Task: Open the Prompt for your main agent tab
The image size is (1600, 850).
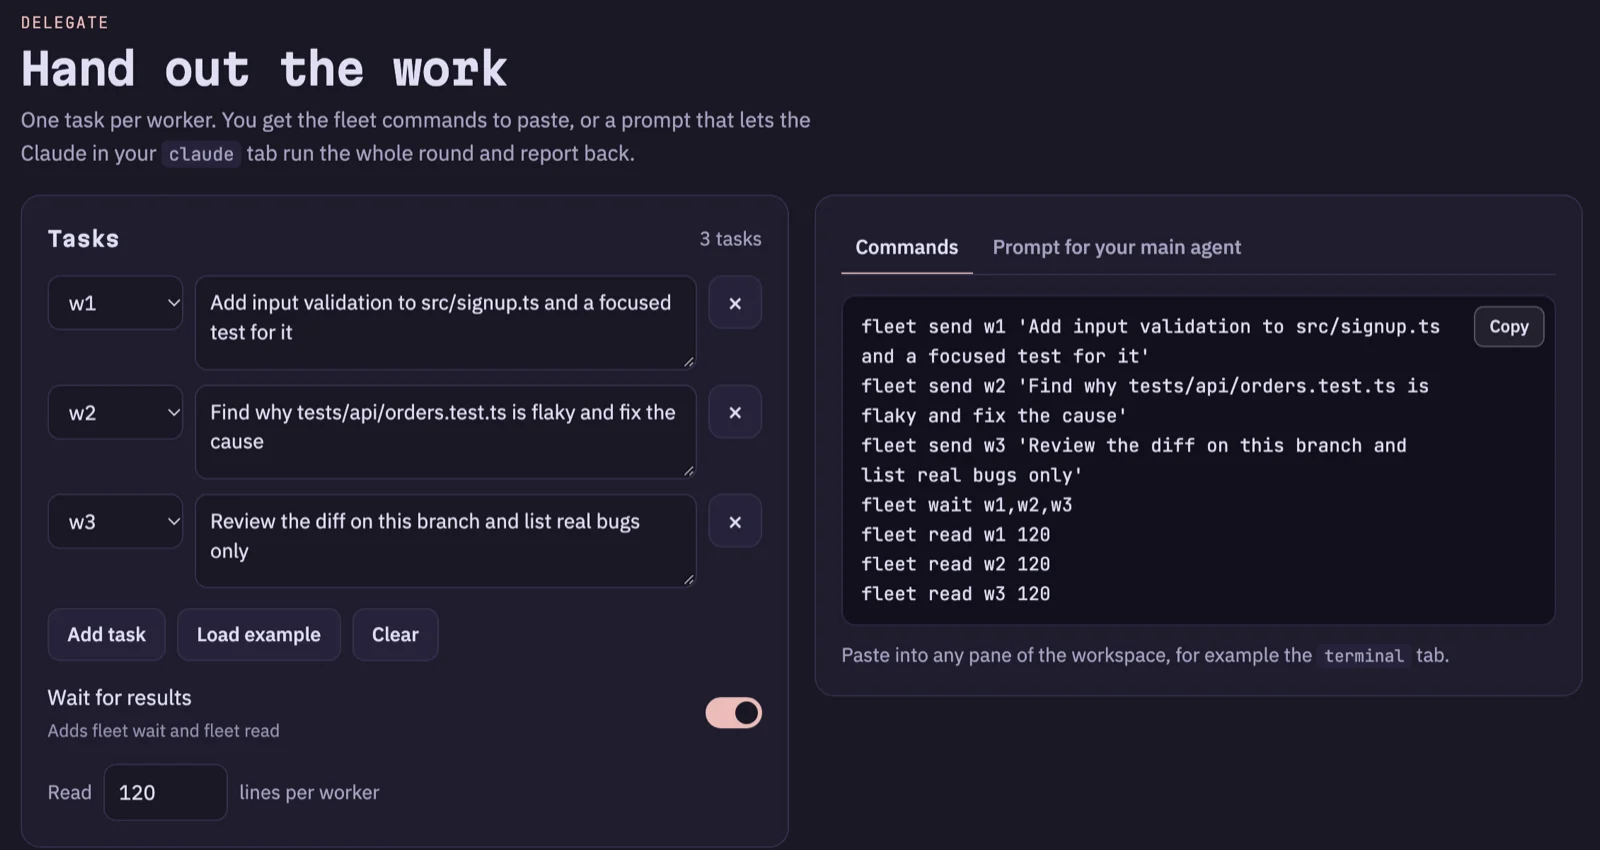Action: point(1116,247)
